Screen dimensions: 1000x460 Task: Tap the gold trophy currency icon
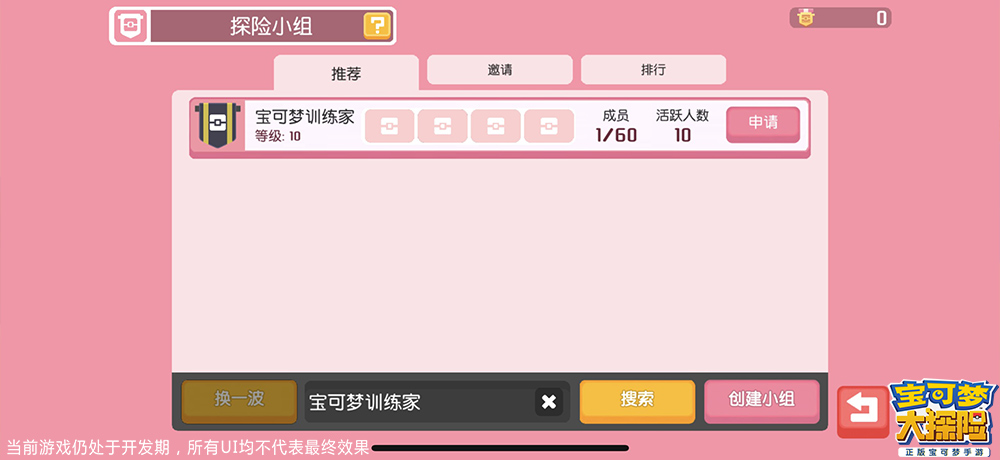click(806, 18)
